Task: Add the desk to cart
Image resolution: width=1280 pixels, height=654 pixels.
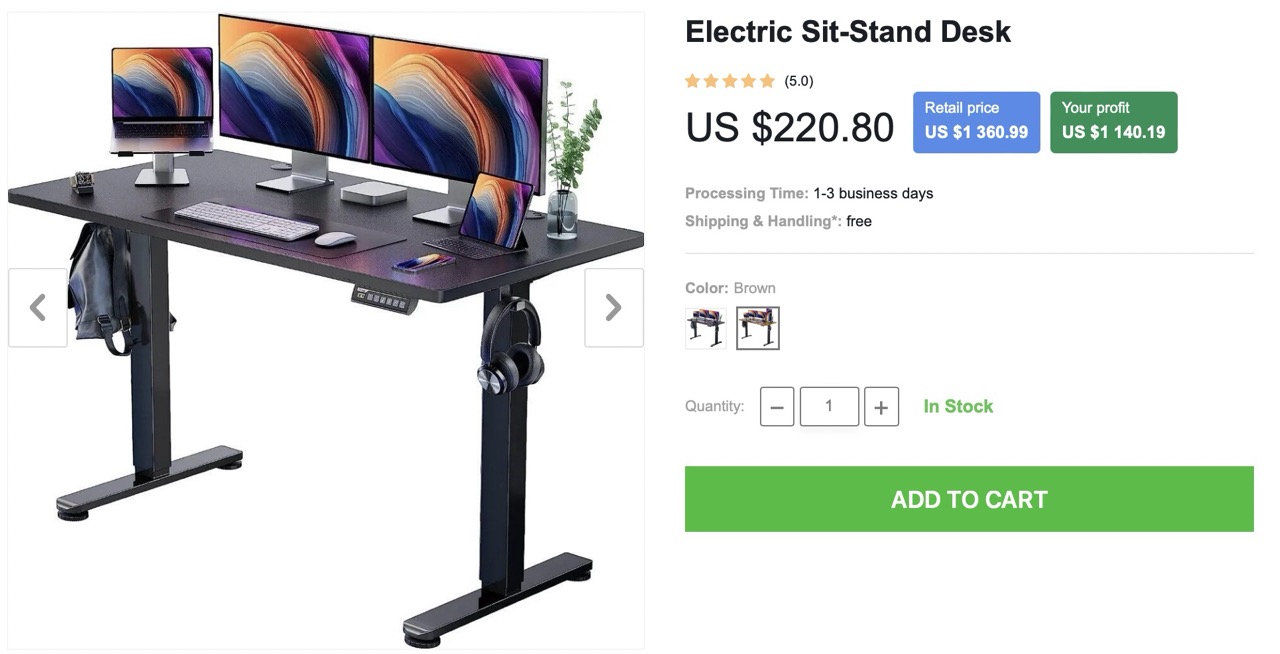Action: point(969,499)
